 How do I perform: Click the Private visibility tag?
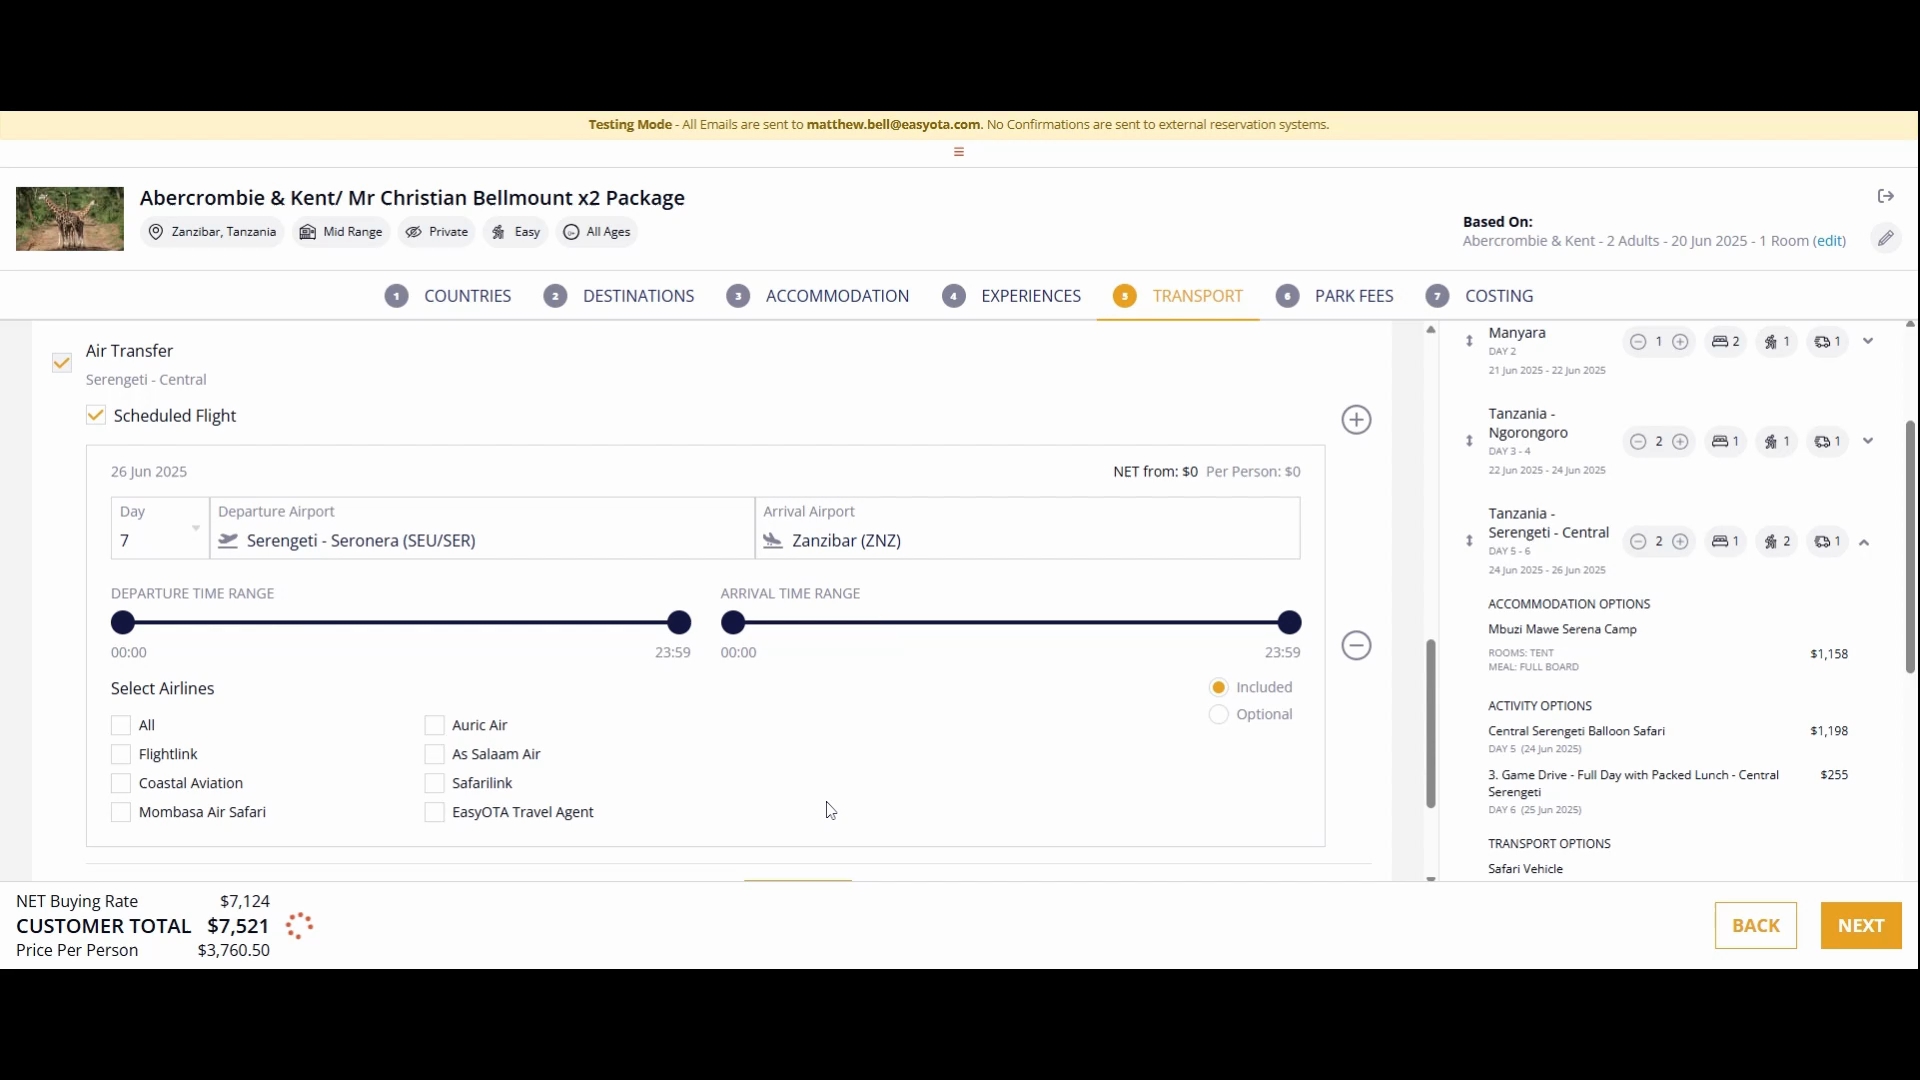point(437,232)
